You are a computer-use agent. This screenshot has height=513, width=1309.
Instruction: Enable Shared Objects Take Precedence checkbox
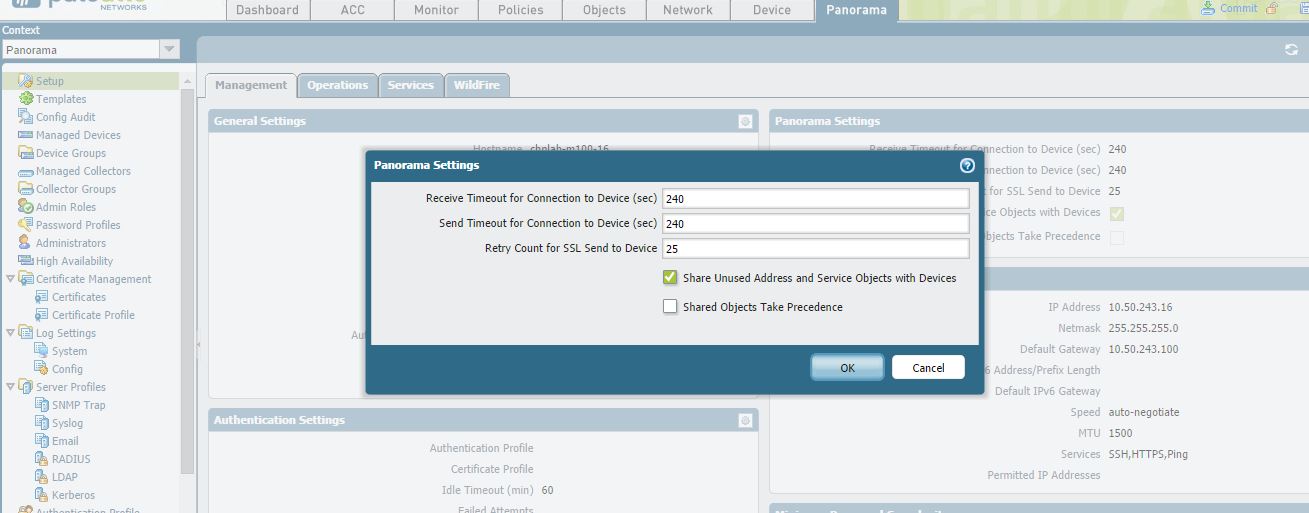tap(670, 307)
